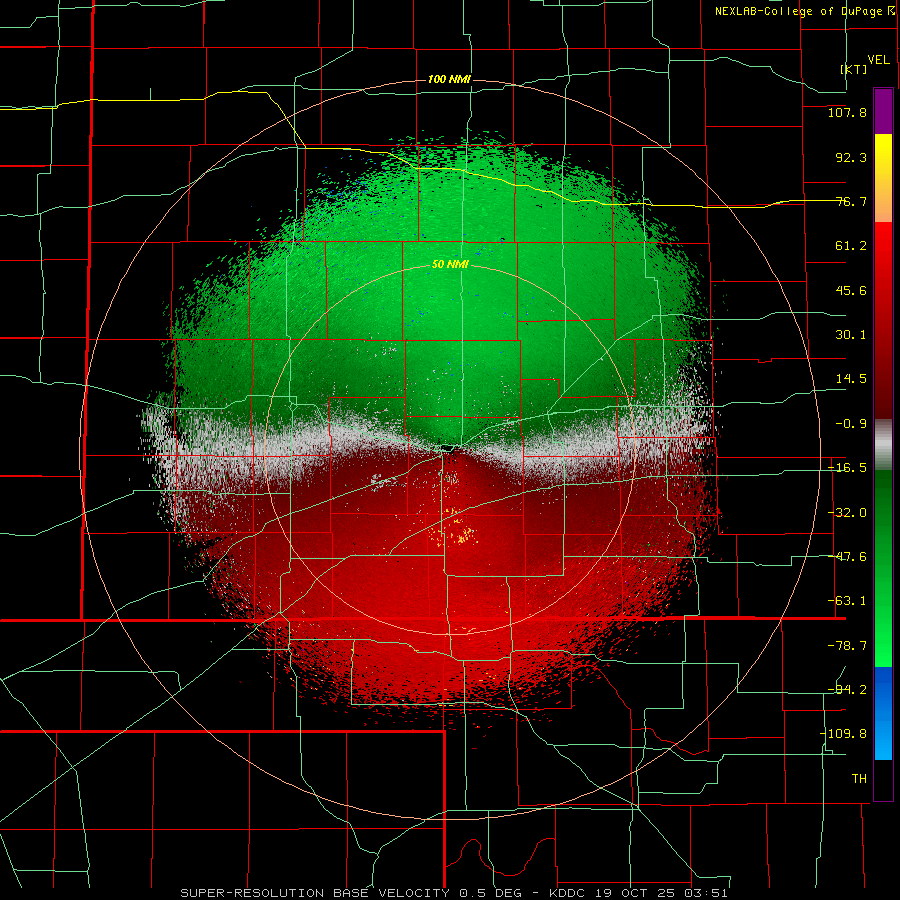Click the 92.3 value on velocity scale
This screenshot has height=900, width=900.
(851, 157)
